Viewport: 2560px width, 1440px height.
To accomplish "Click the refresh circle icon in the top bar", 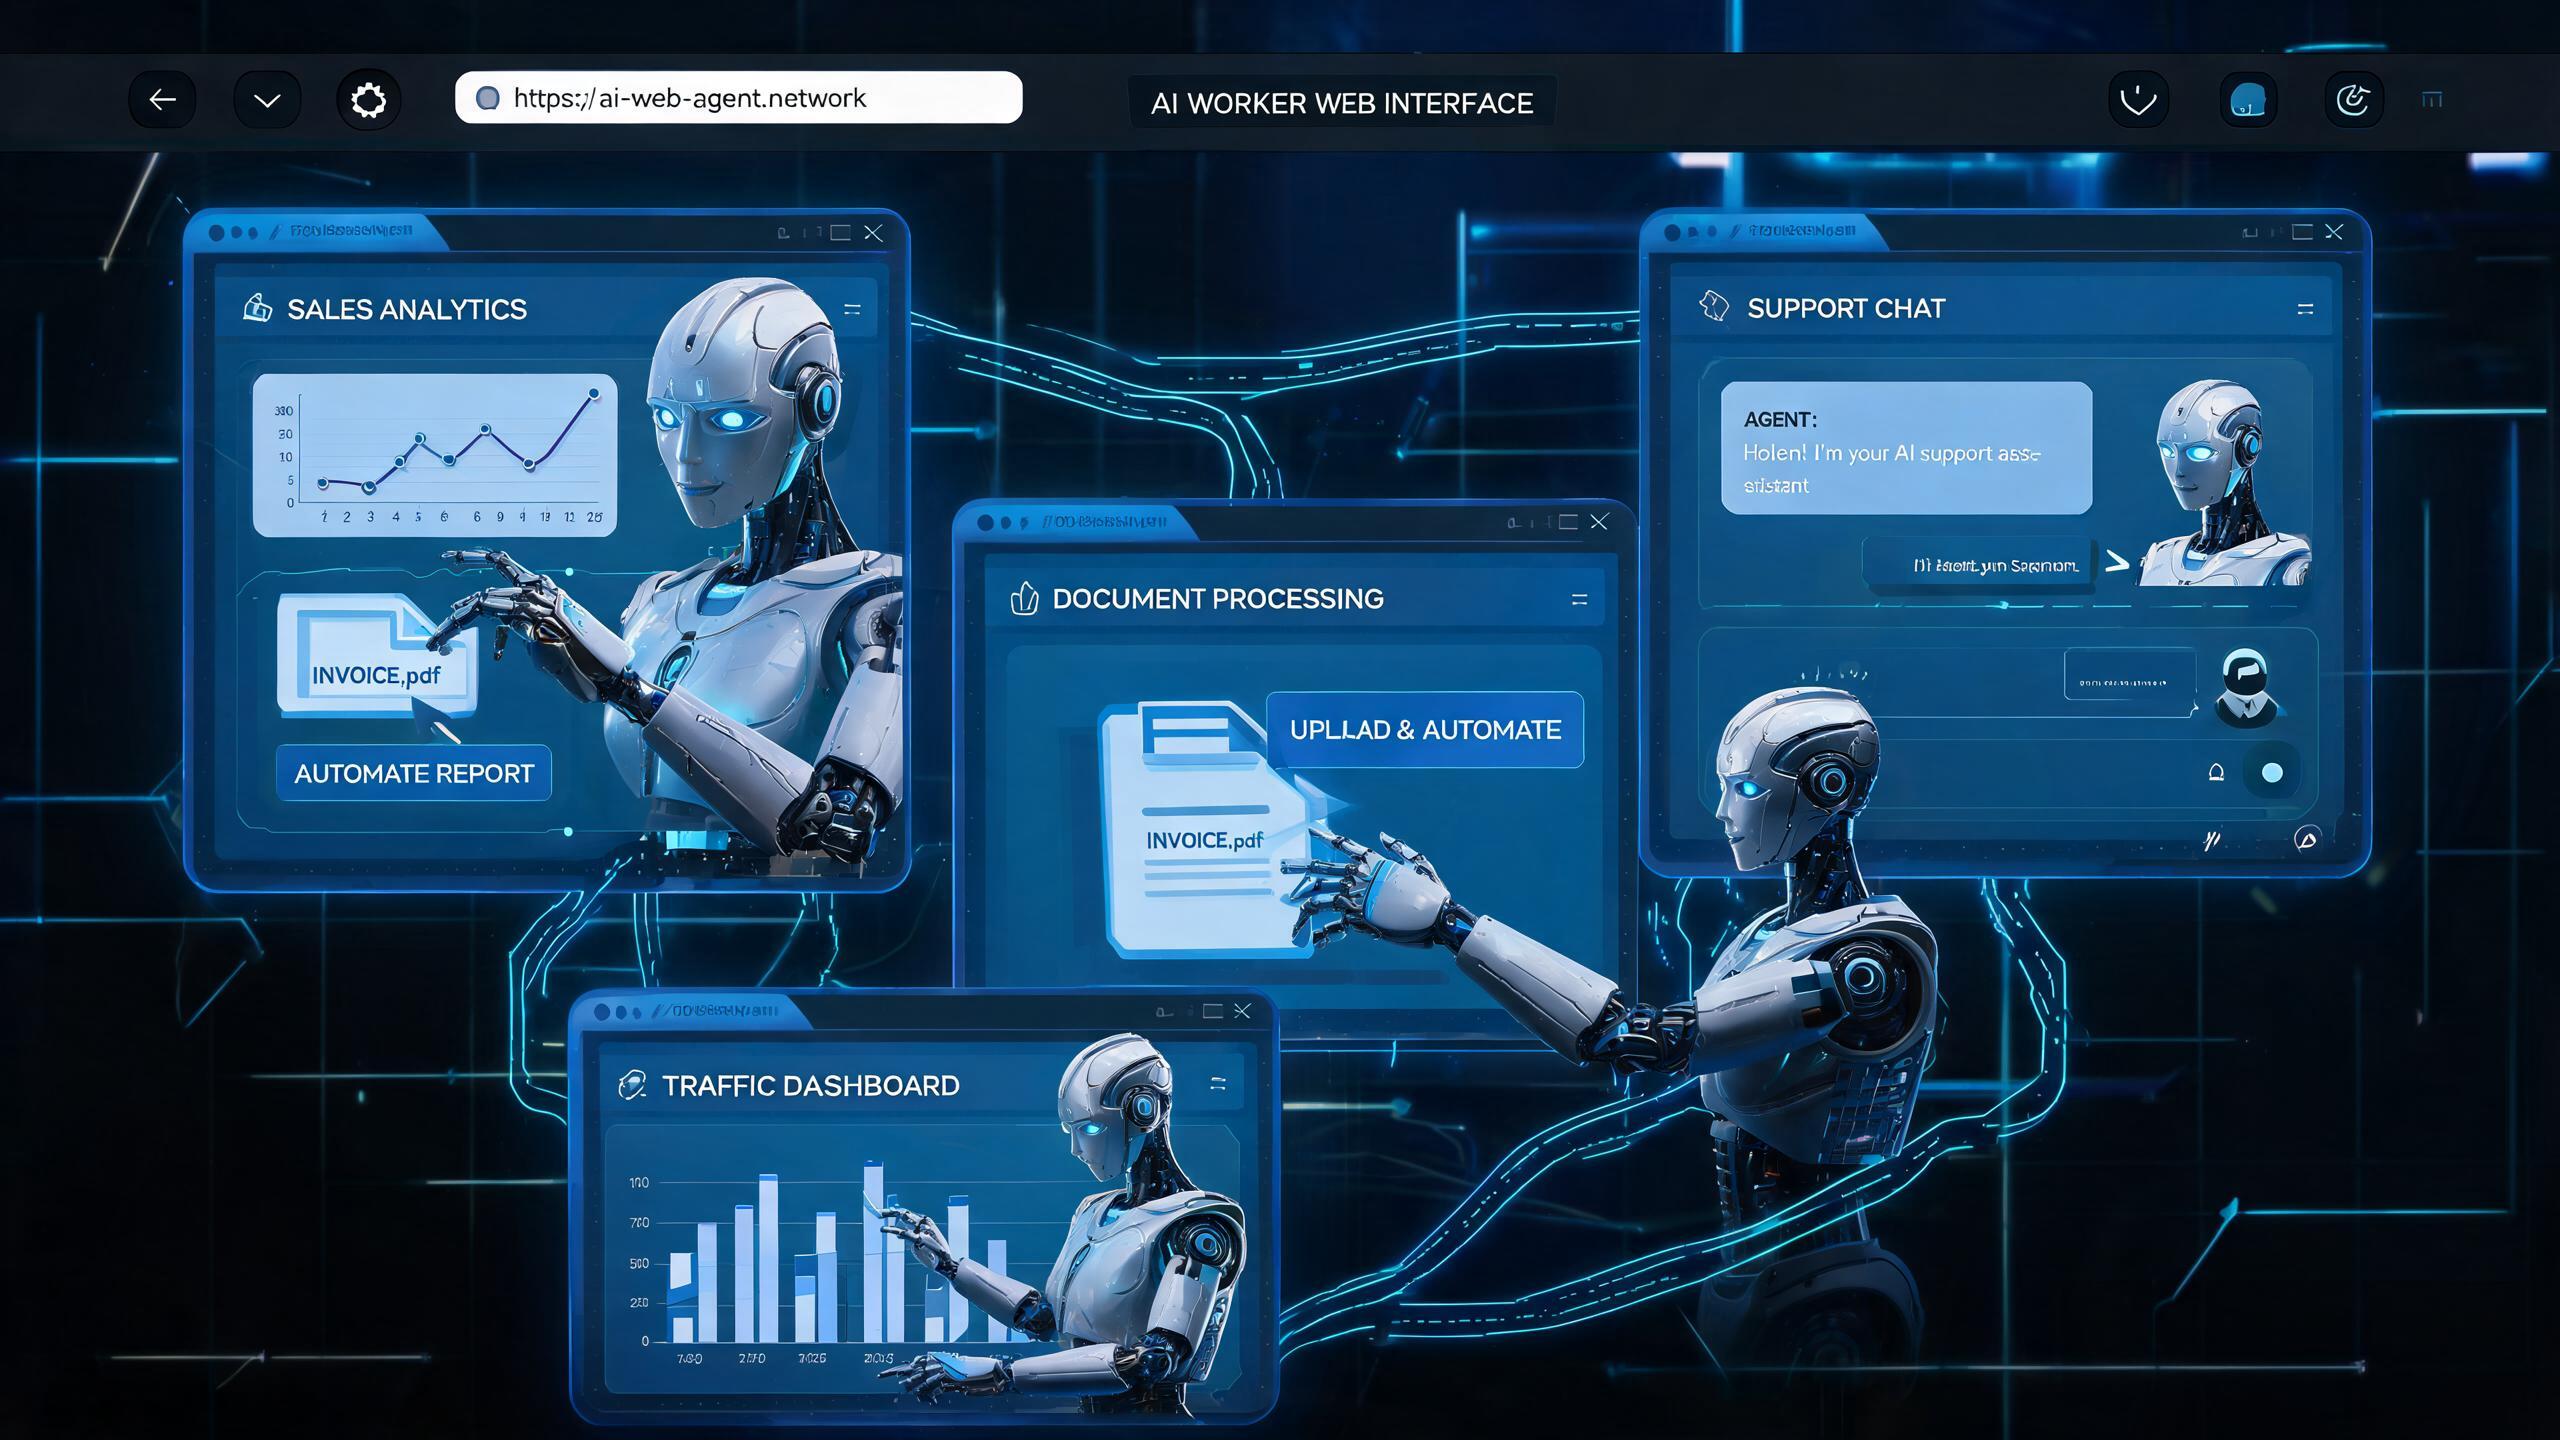I will [2352, 100].
